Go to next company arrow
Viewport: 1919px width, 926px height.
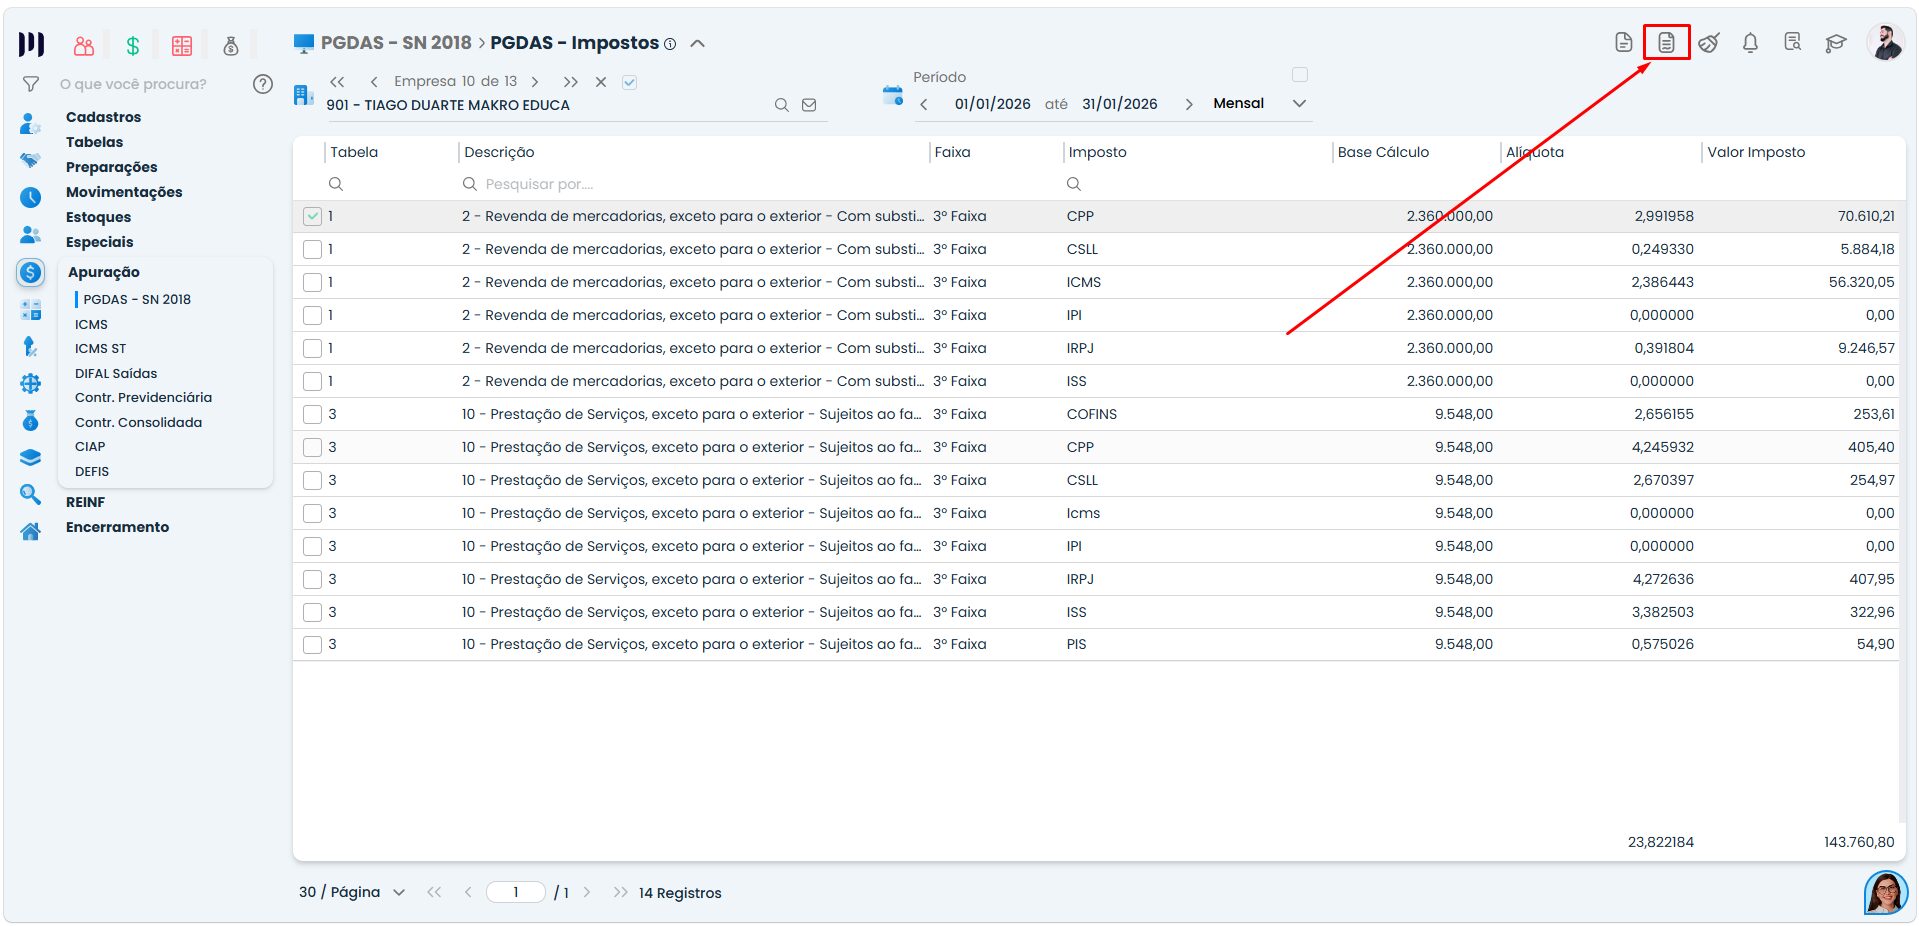point(535,82)
